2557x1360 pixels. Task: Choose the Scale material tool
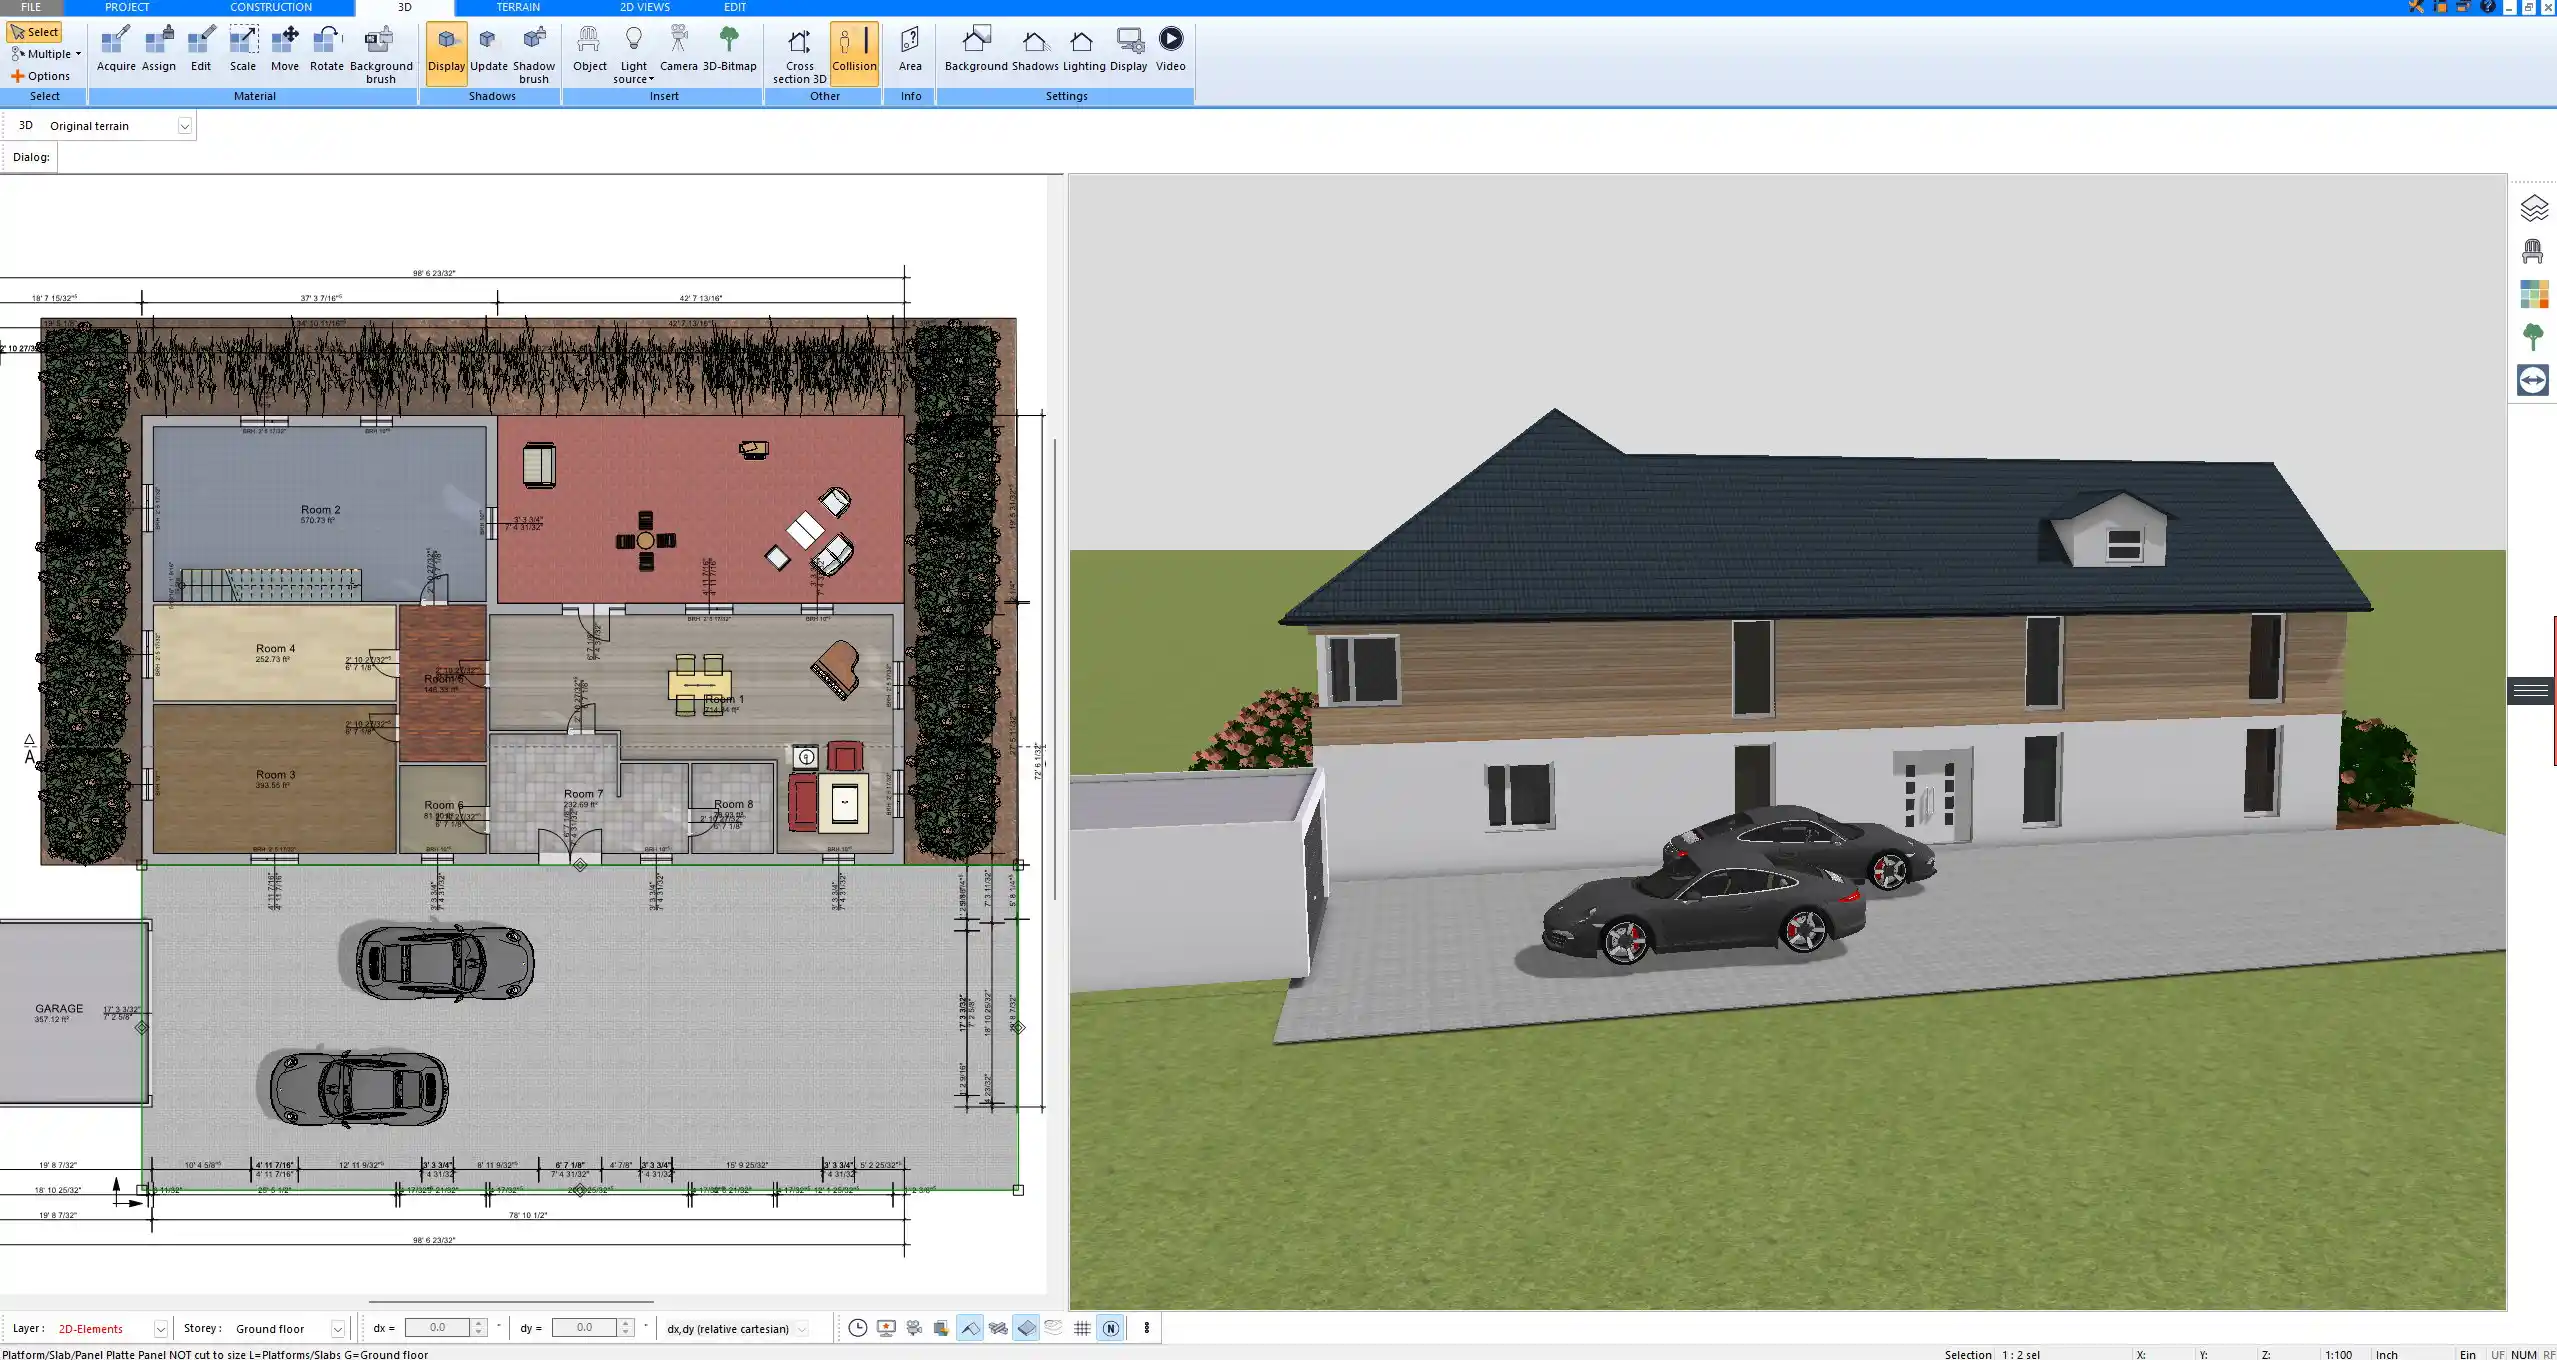pos(243,49)
